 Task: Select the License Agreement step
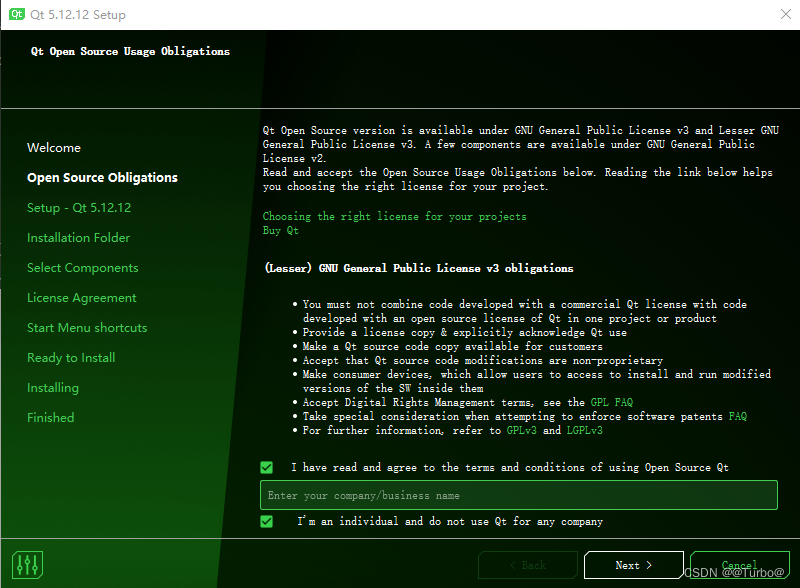[x=82, y=298]
